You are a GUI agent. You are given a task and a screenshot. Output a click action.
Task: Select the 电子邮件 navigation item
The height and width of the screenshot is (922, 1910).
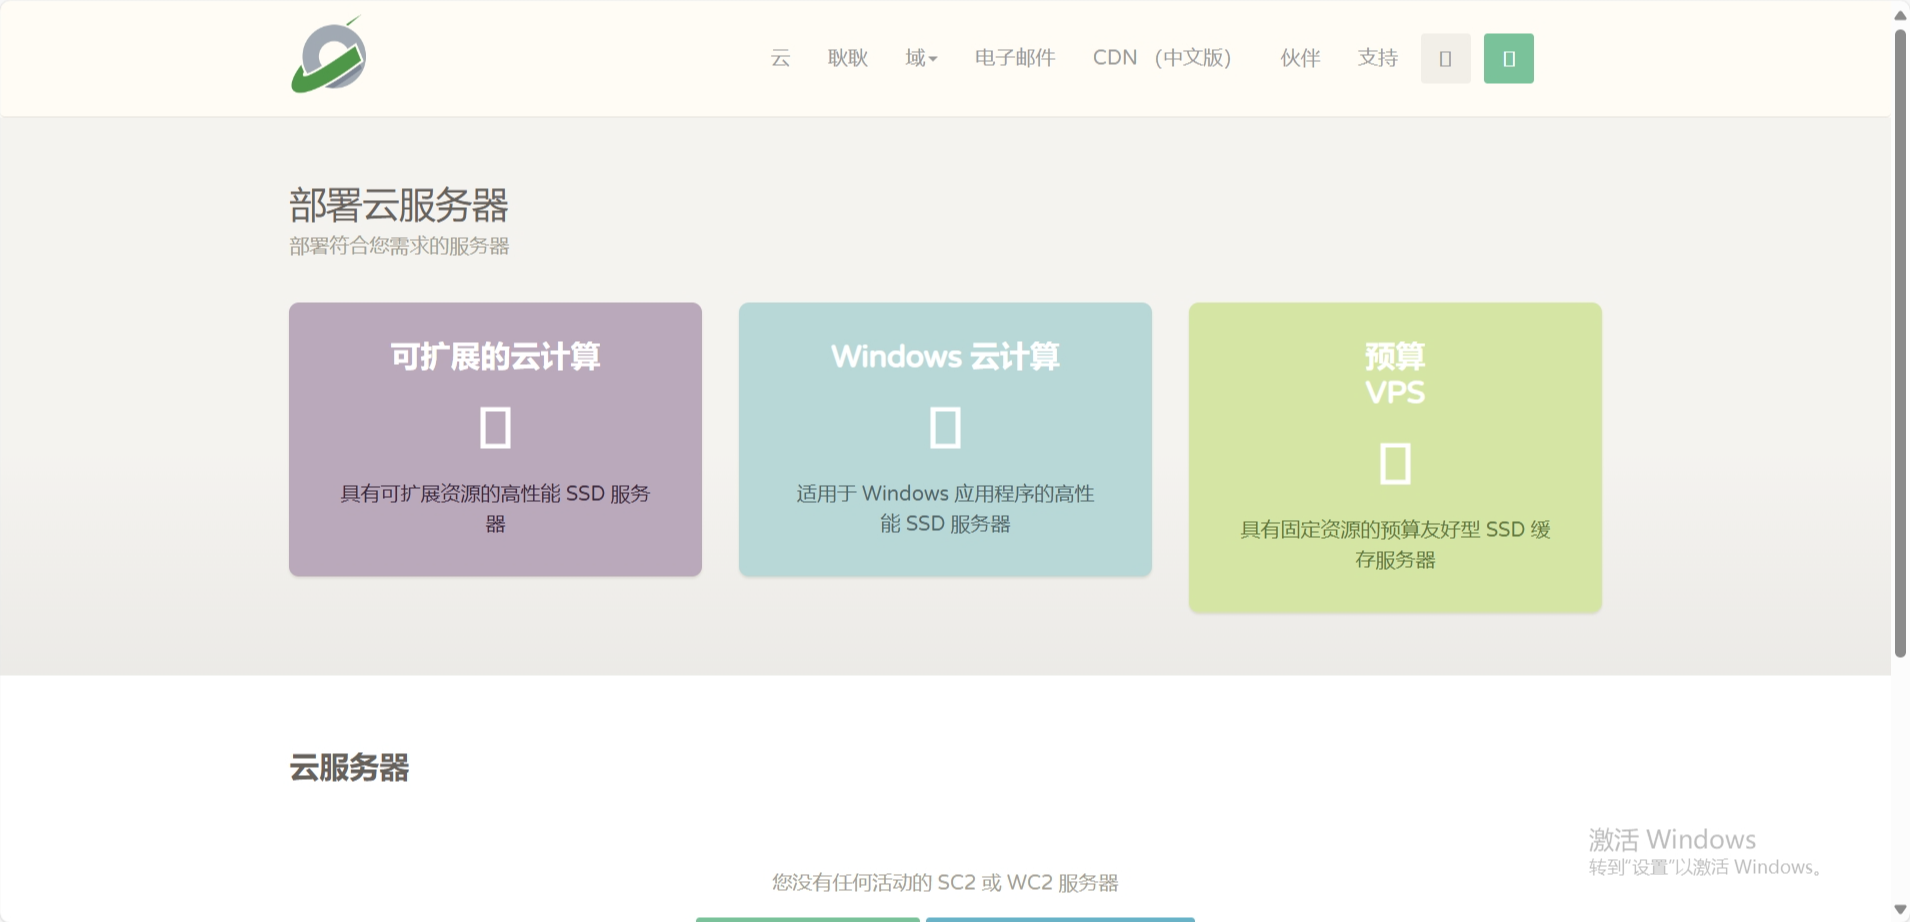[x=1013, y=57]
